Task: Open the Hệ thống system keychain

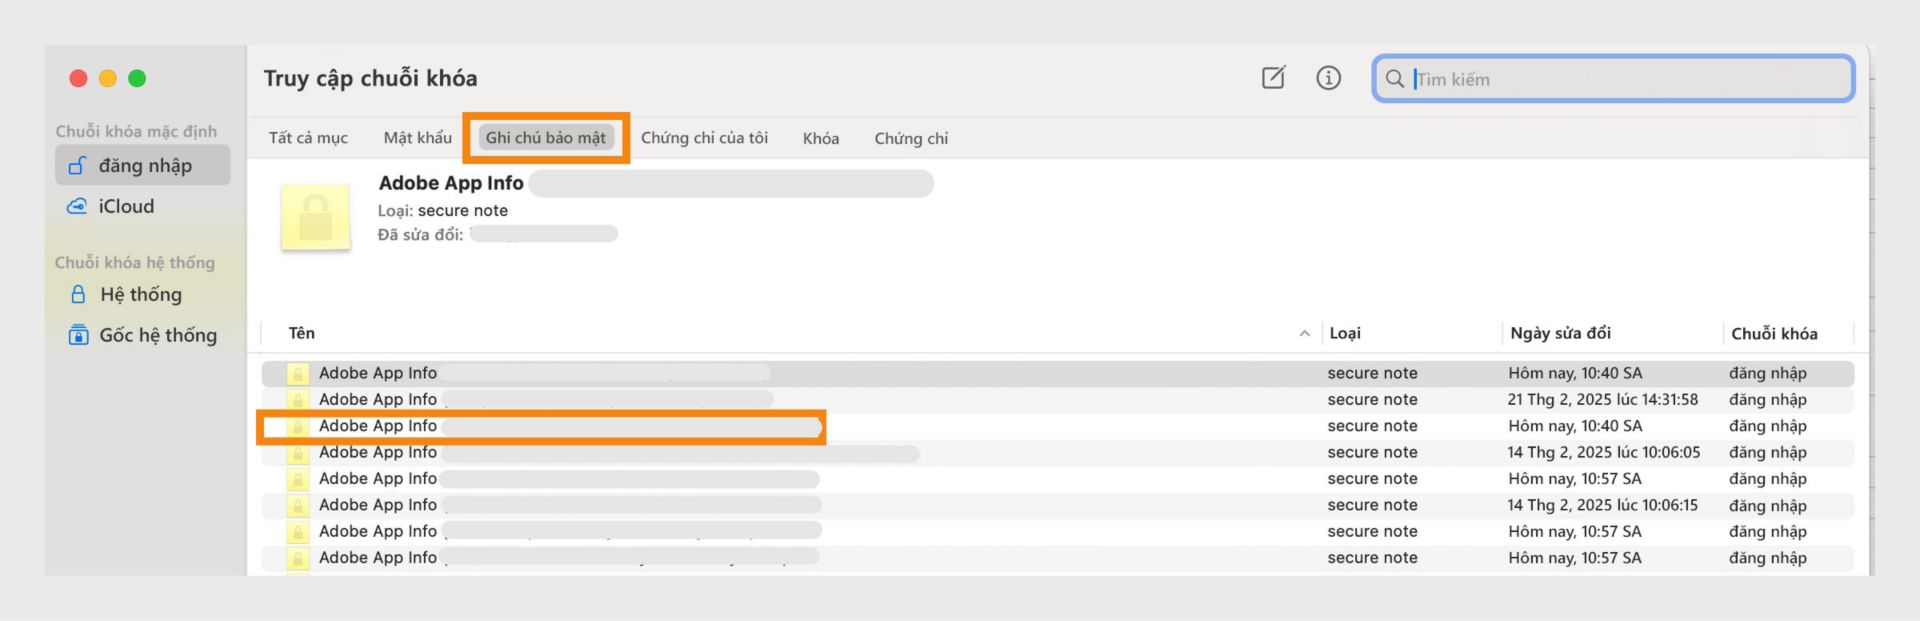Action: tap(140, 295)
